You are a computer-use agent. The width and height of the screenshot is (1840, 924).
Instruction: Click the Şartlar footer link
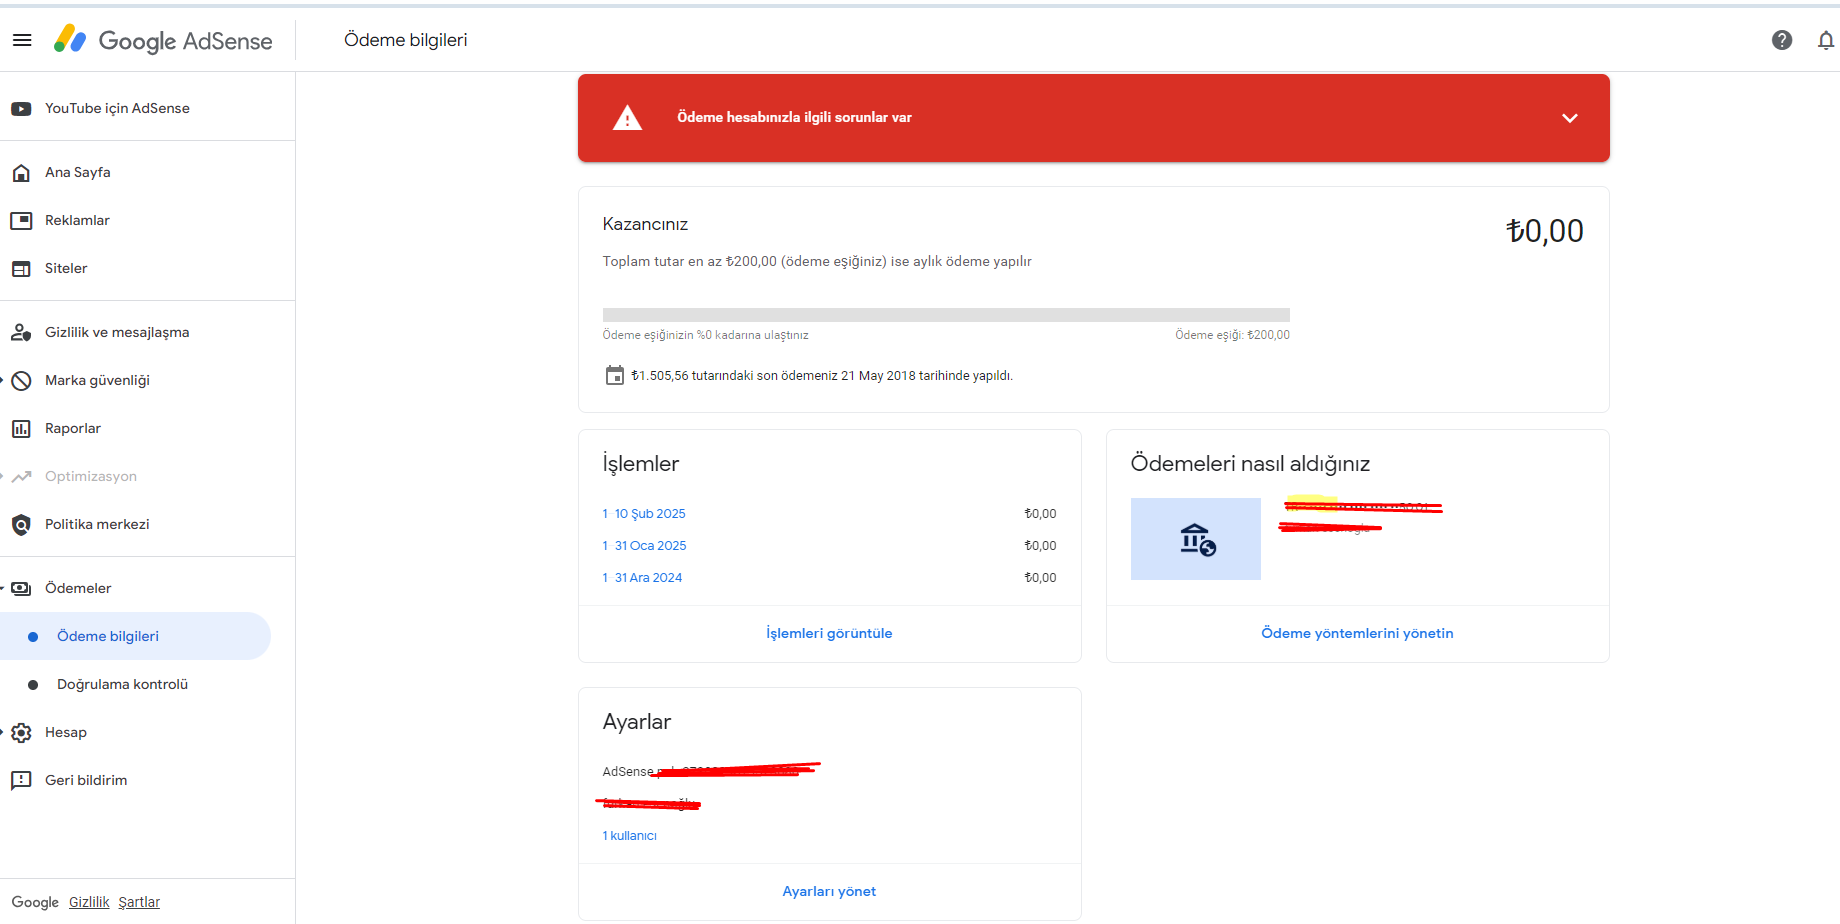(x=139, y=902)
